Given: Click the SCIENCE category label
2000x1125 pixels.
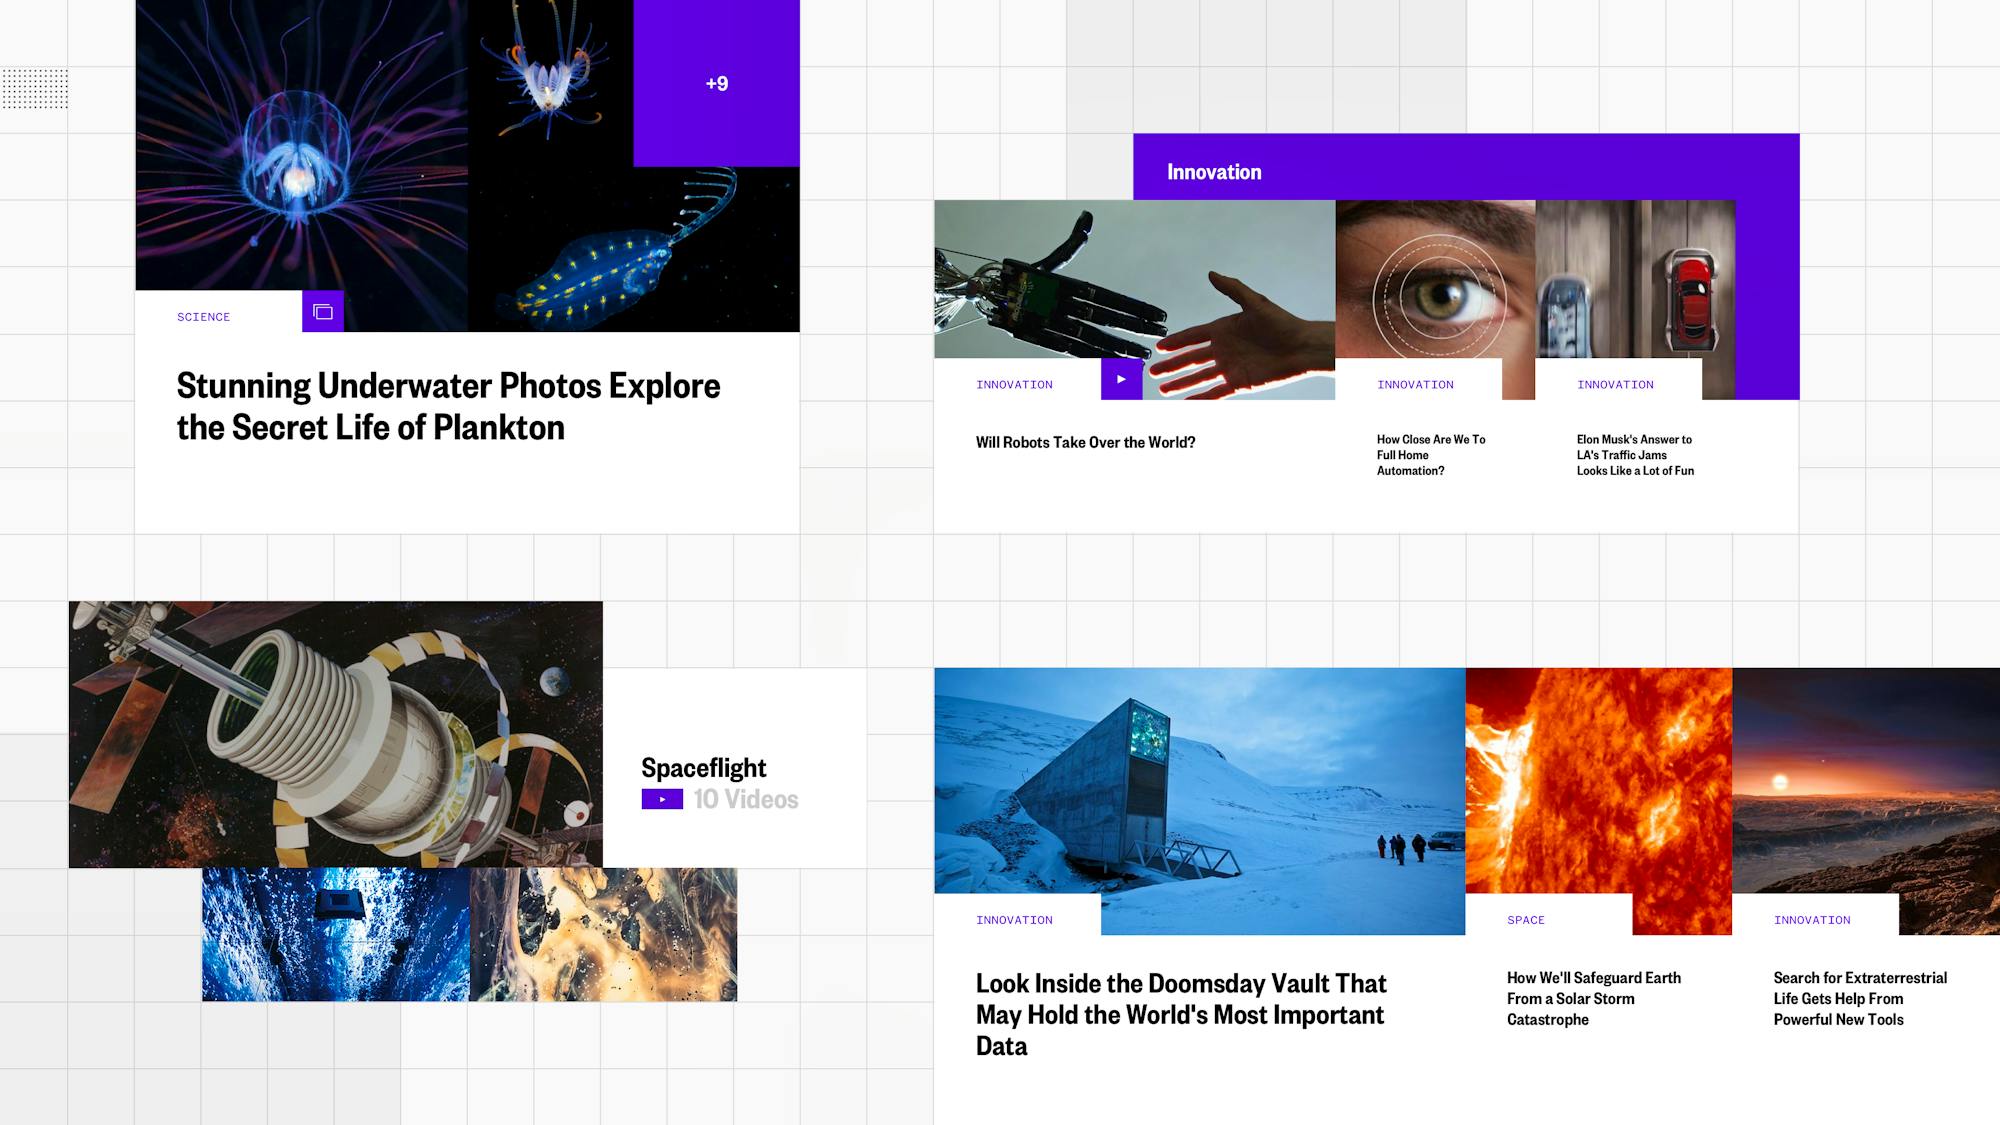Looking at the screenshot, I should click(203, 317).
